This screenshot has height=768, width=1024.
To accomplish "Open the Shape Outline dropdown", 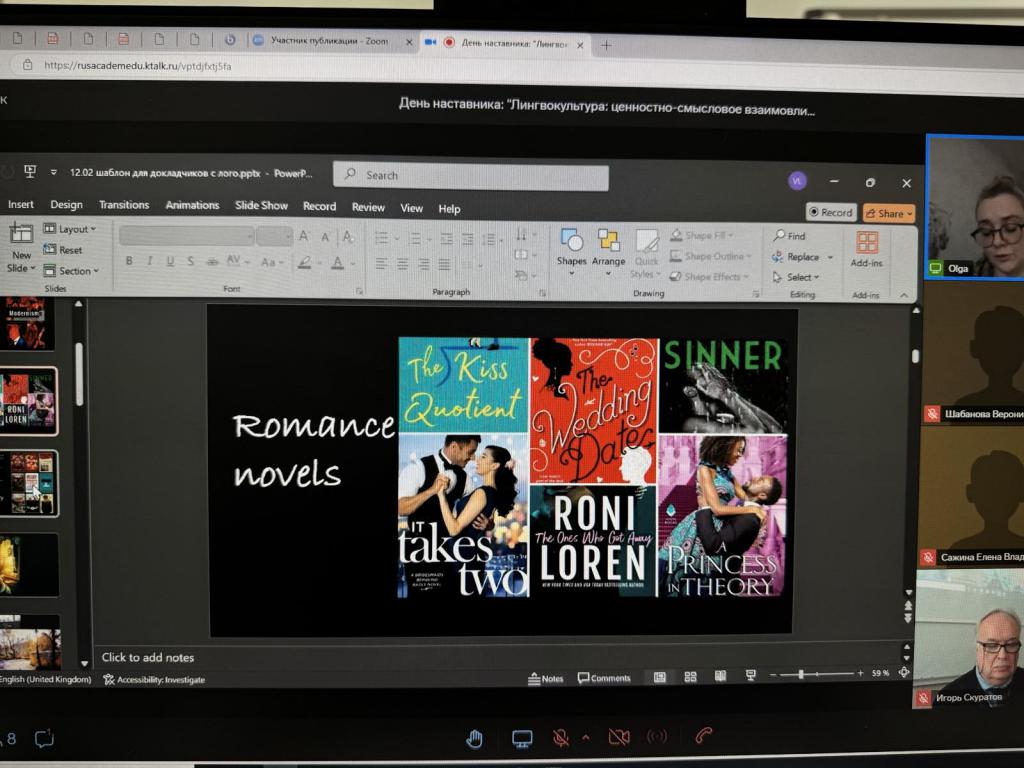I will (711, 255).
